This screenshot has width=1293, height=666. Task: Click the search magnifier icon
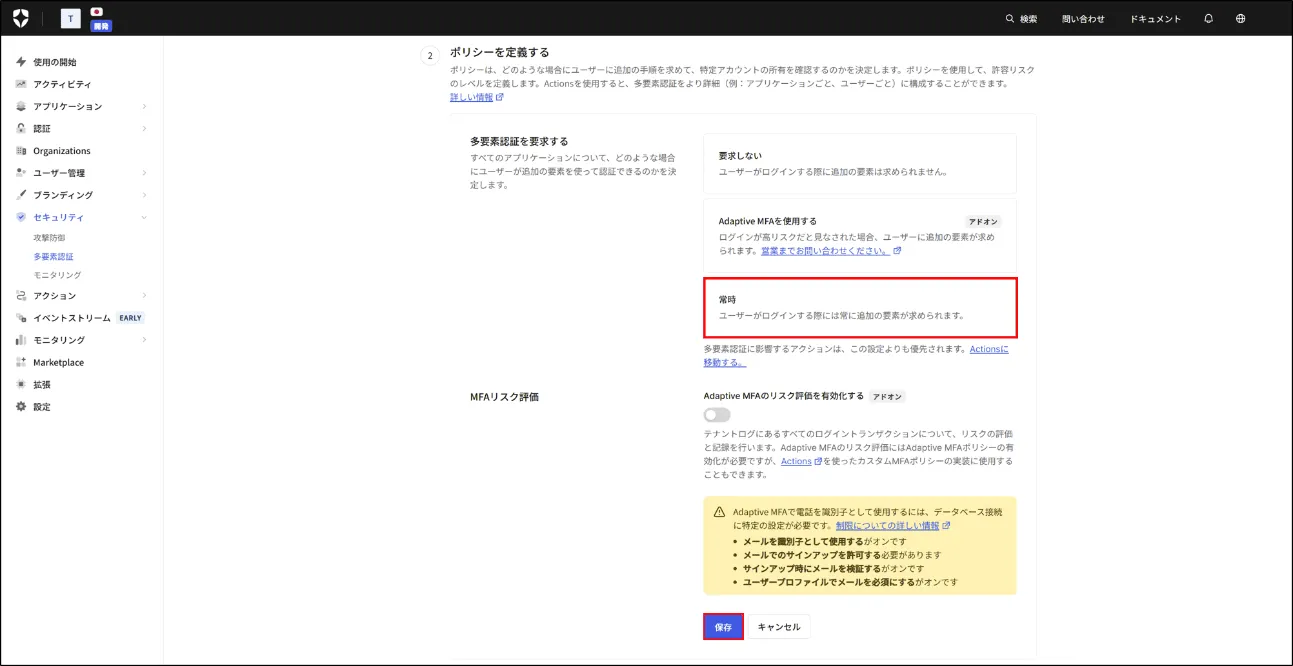(1009, 19)
